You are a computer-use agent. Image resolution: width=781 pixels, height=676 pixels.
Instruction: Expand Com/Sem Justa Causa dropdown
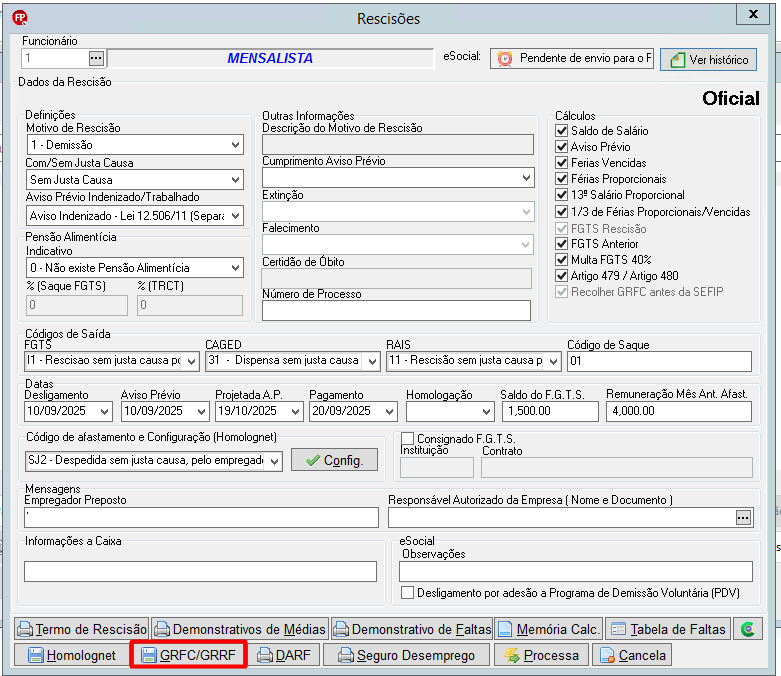[236, 180]
